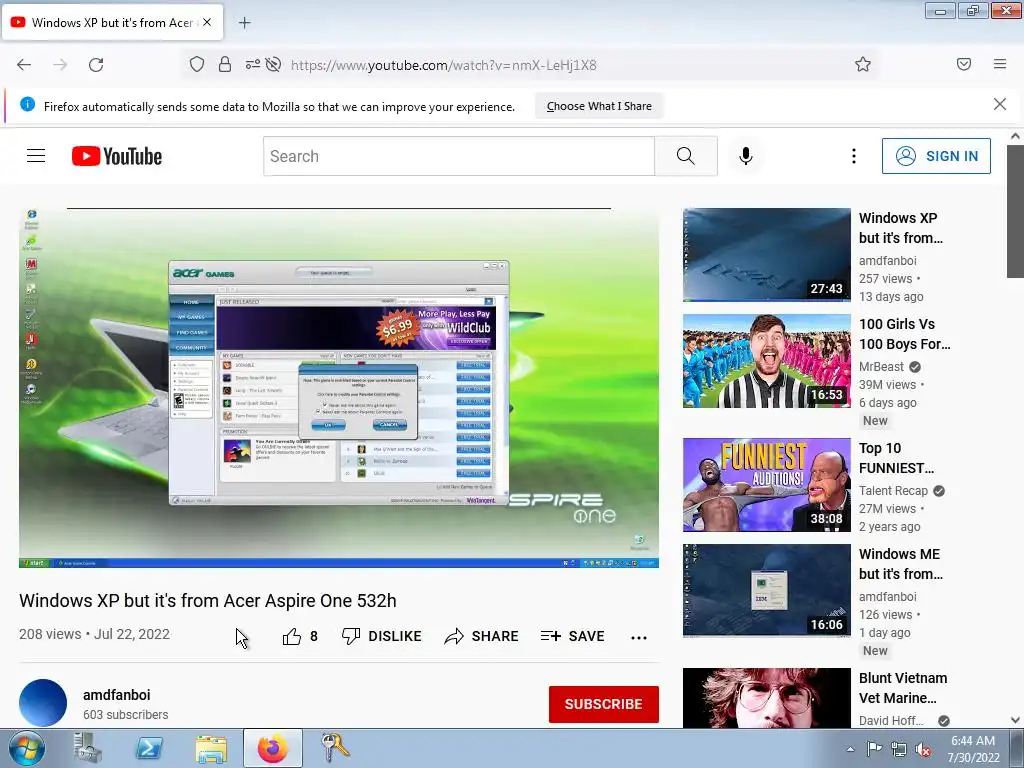Dismiss the Firefox data notification bar

coord(1000,104)
